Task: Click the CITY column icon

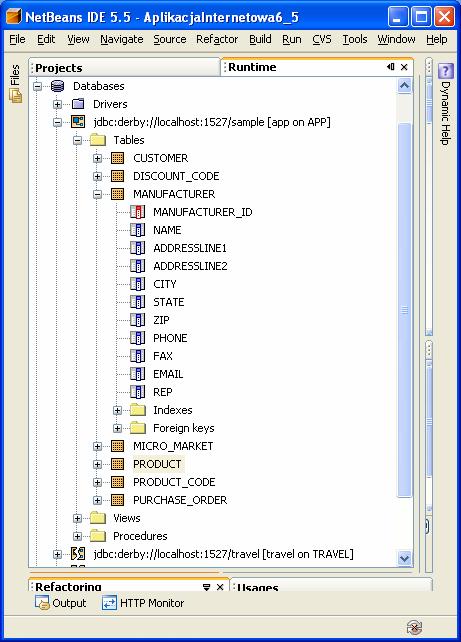Action: click(138, 284)
